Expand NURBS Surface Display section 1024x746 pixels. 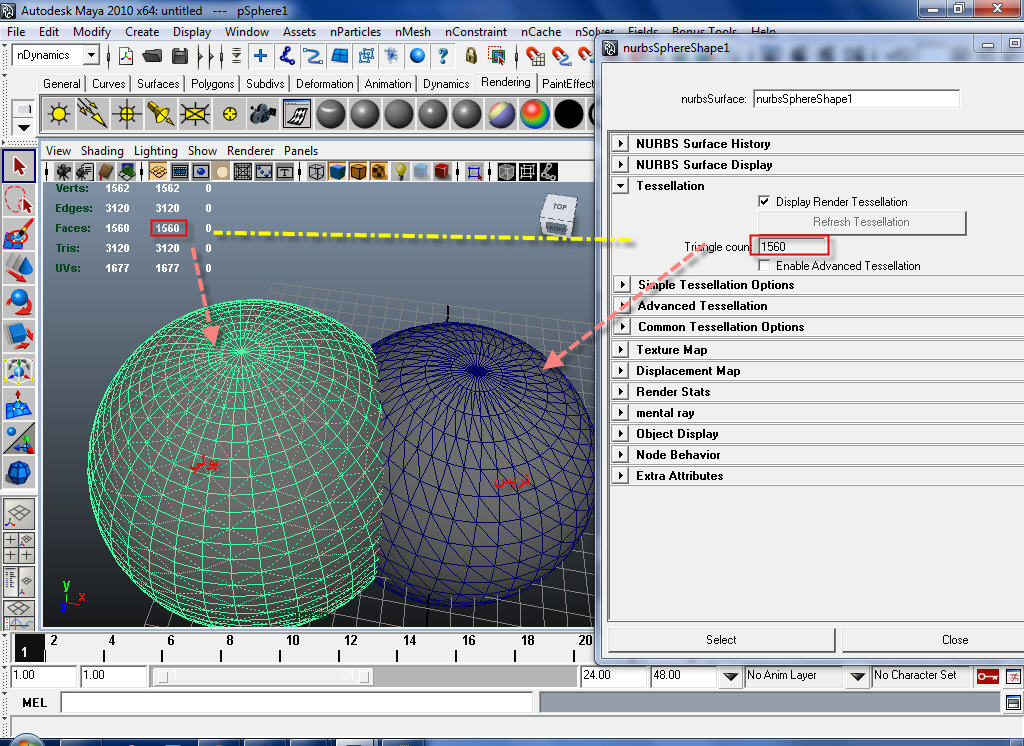[x=621, y=165]
